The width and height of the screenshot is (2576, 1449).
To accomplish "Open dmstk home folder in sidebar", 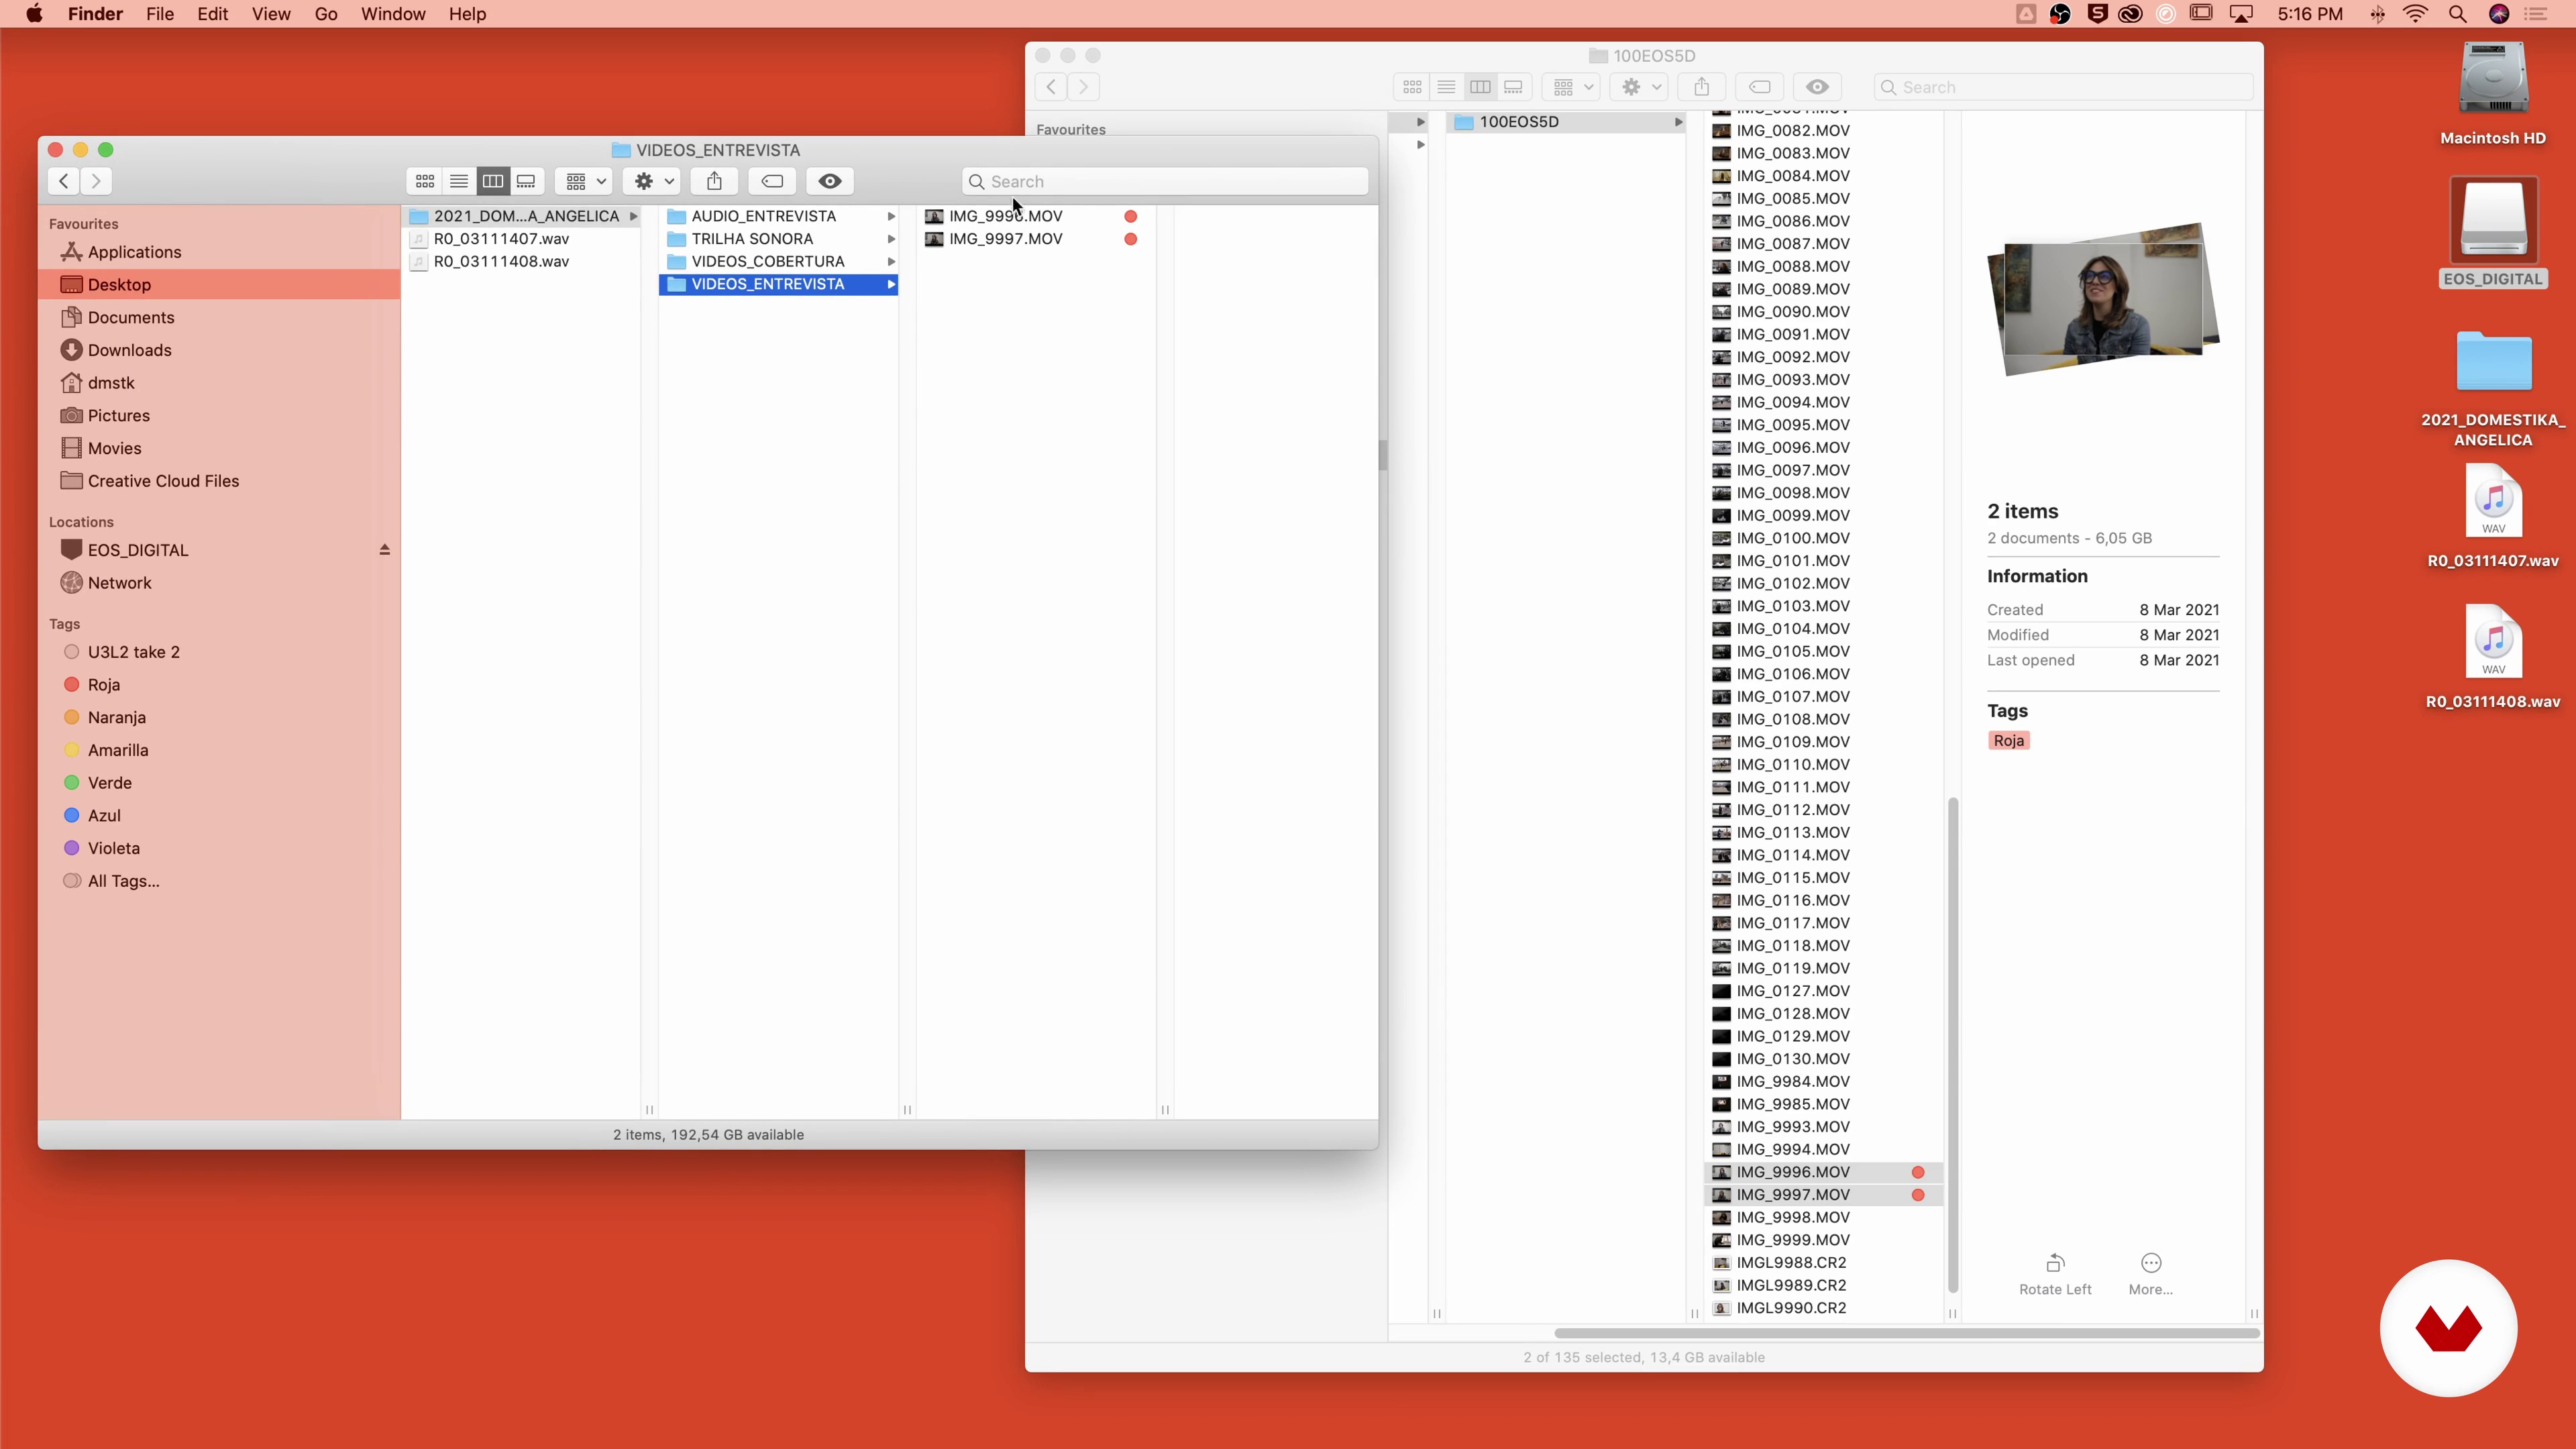I will tap(220, 383).
